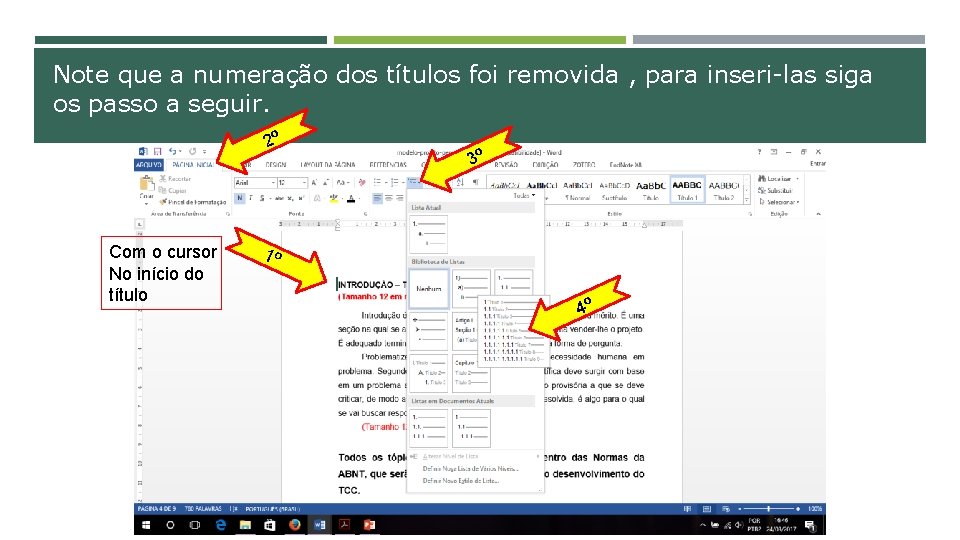
Task: Switch to EXIBIÇÃO ribbon tab
Action: pyautogui.click(x=545, y=165)
